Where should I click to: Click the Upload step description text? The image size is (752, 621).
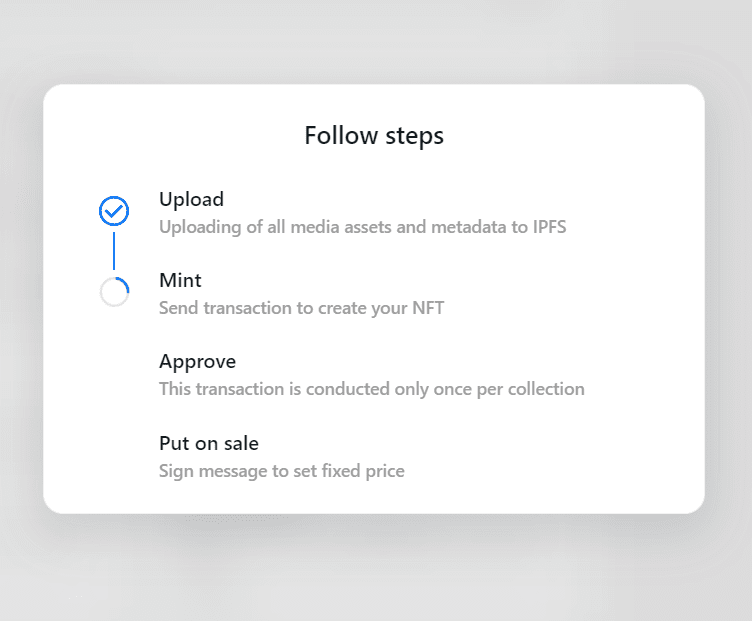[362, 227]
